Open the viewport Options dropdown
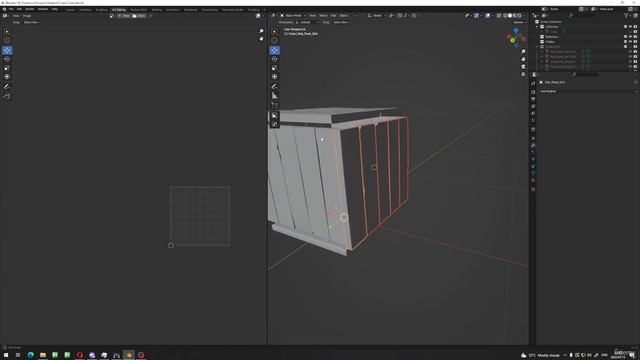640x360 pixels. pos(519,22)
